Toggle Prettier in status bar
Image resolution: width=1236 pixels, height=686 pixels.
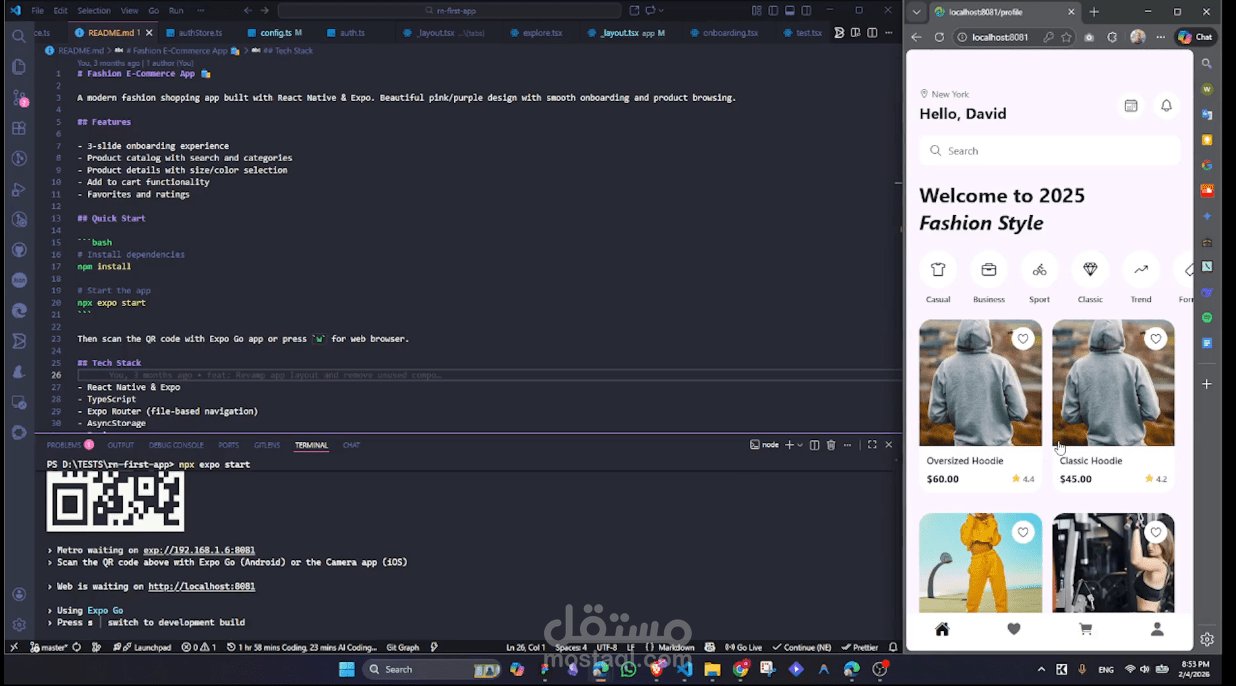tap(860, 648)
